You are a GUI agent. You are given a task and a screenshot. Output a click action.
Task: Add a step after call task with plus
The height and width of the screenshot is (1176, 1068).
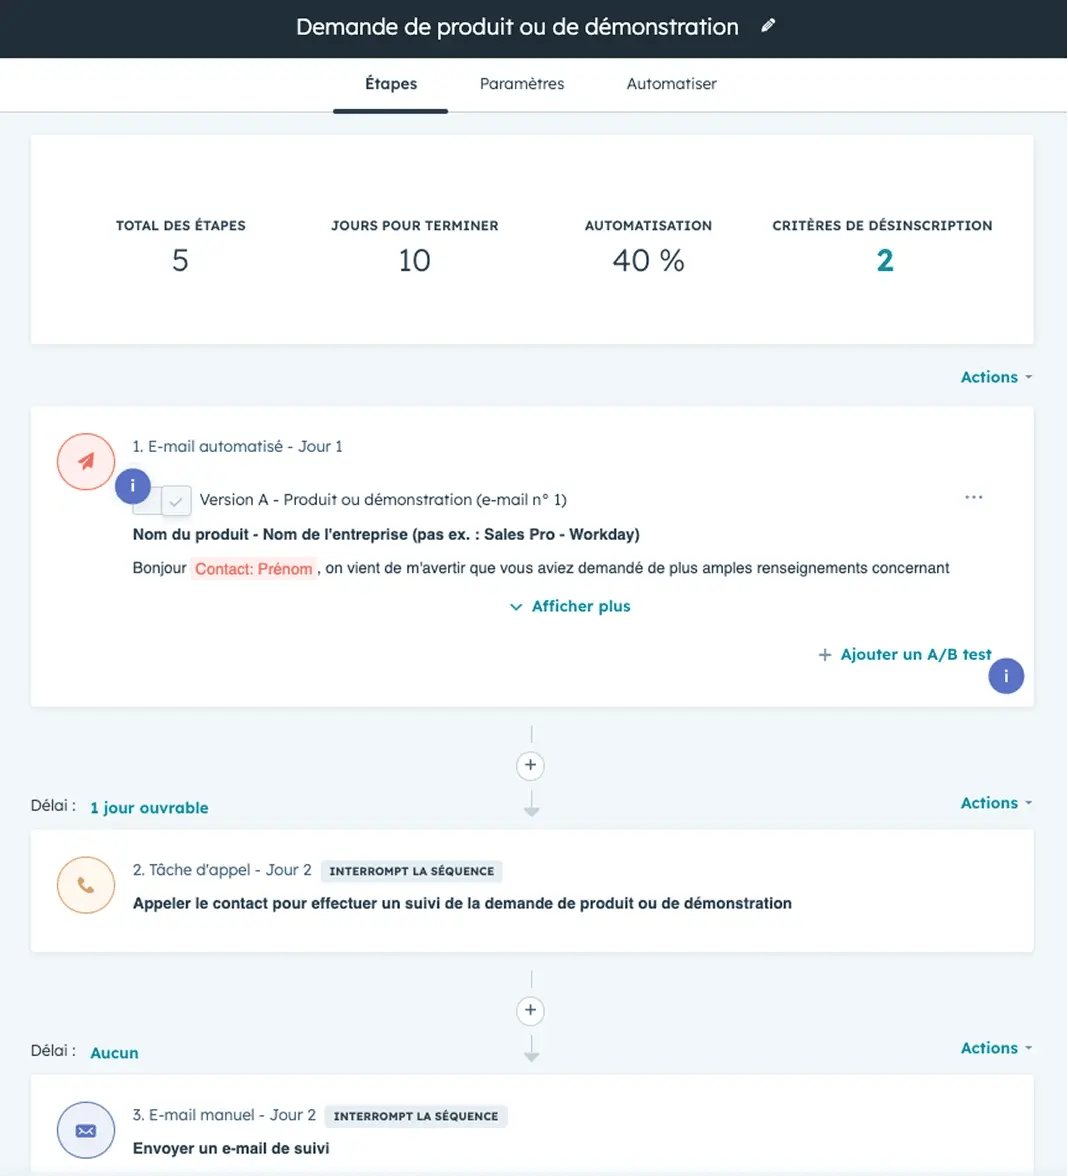pyautogui.click(x=530, y=1010)
